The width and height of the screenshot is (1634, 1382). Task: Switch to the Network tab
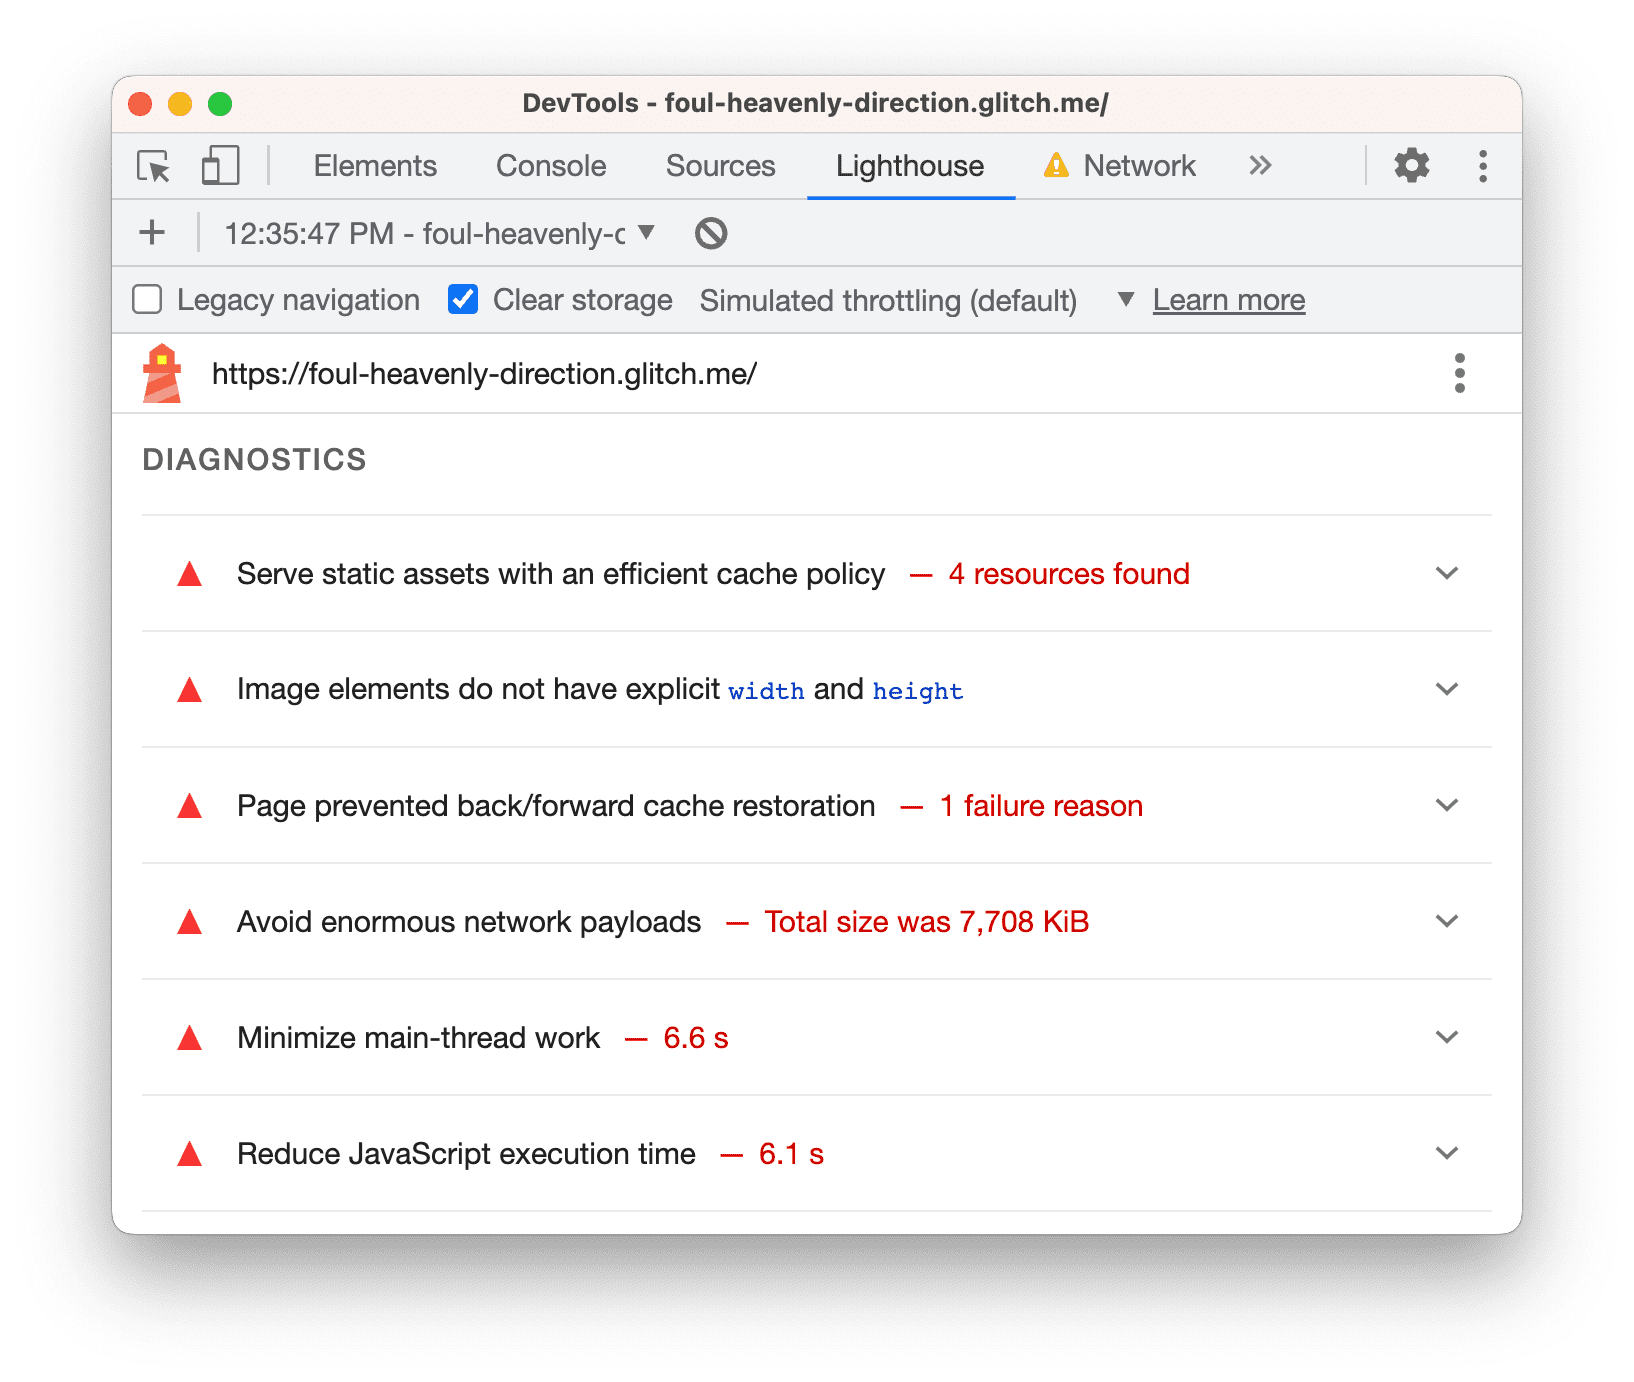click(x=1139, y=166)
